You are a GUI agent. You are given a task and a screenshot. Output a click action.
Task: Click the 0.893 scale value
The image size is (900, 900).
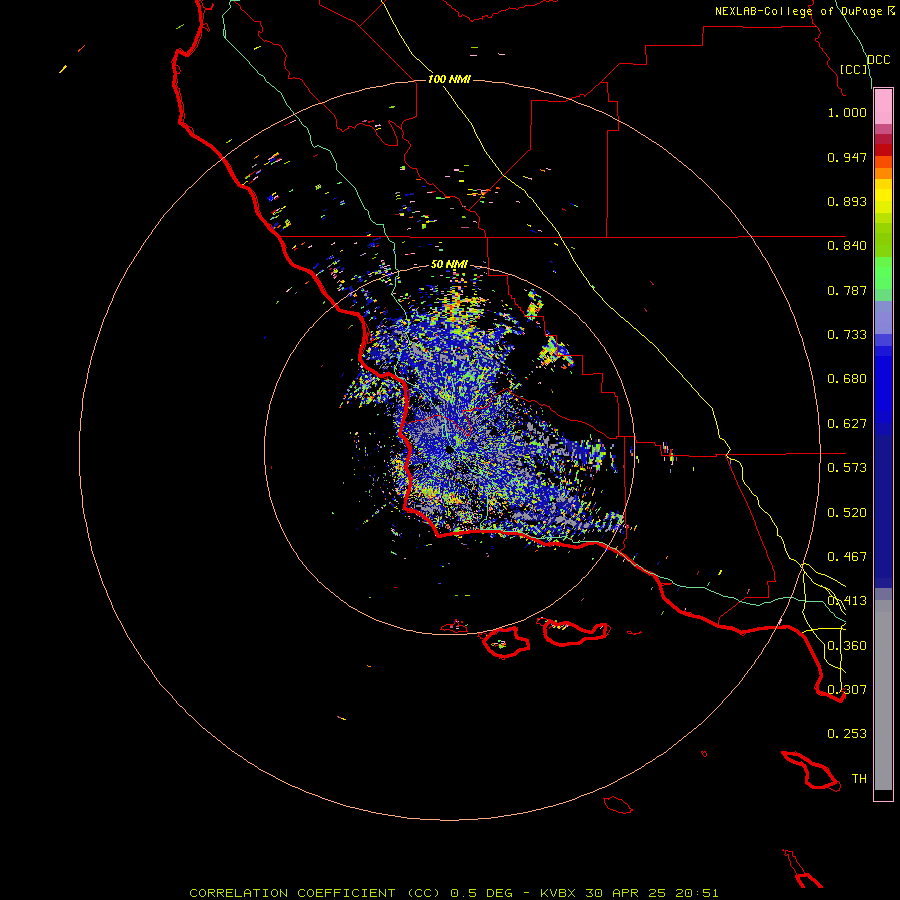[847, 201]
